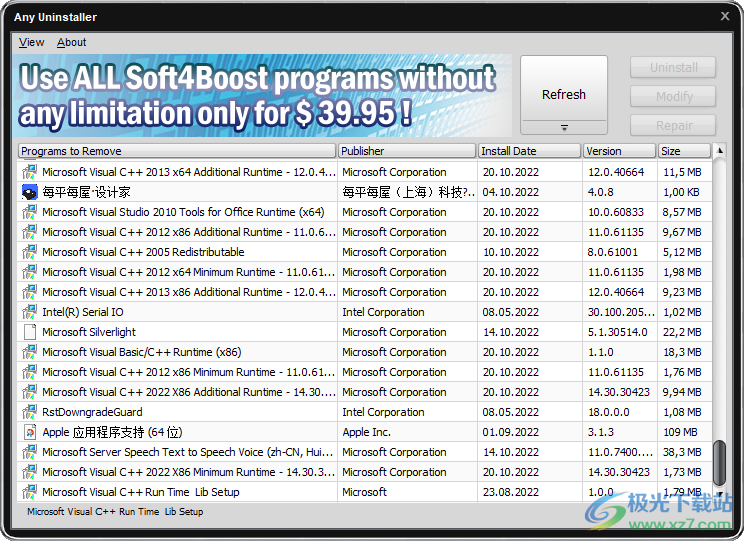The width and height of the screenshot is (744, 541).
Task: Close the Any Uninstaller window
Action: tap(725, 16)
